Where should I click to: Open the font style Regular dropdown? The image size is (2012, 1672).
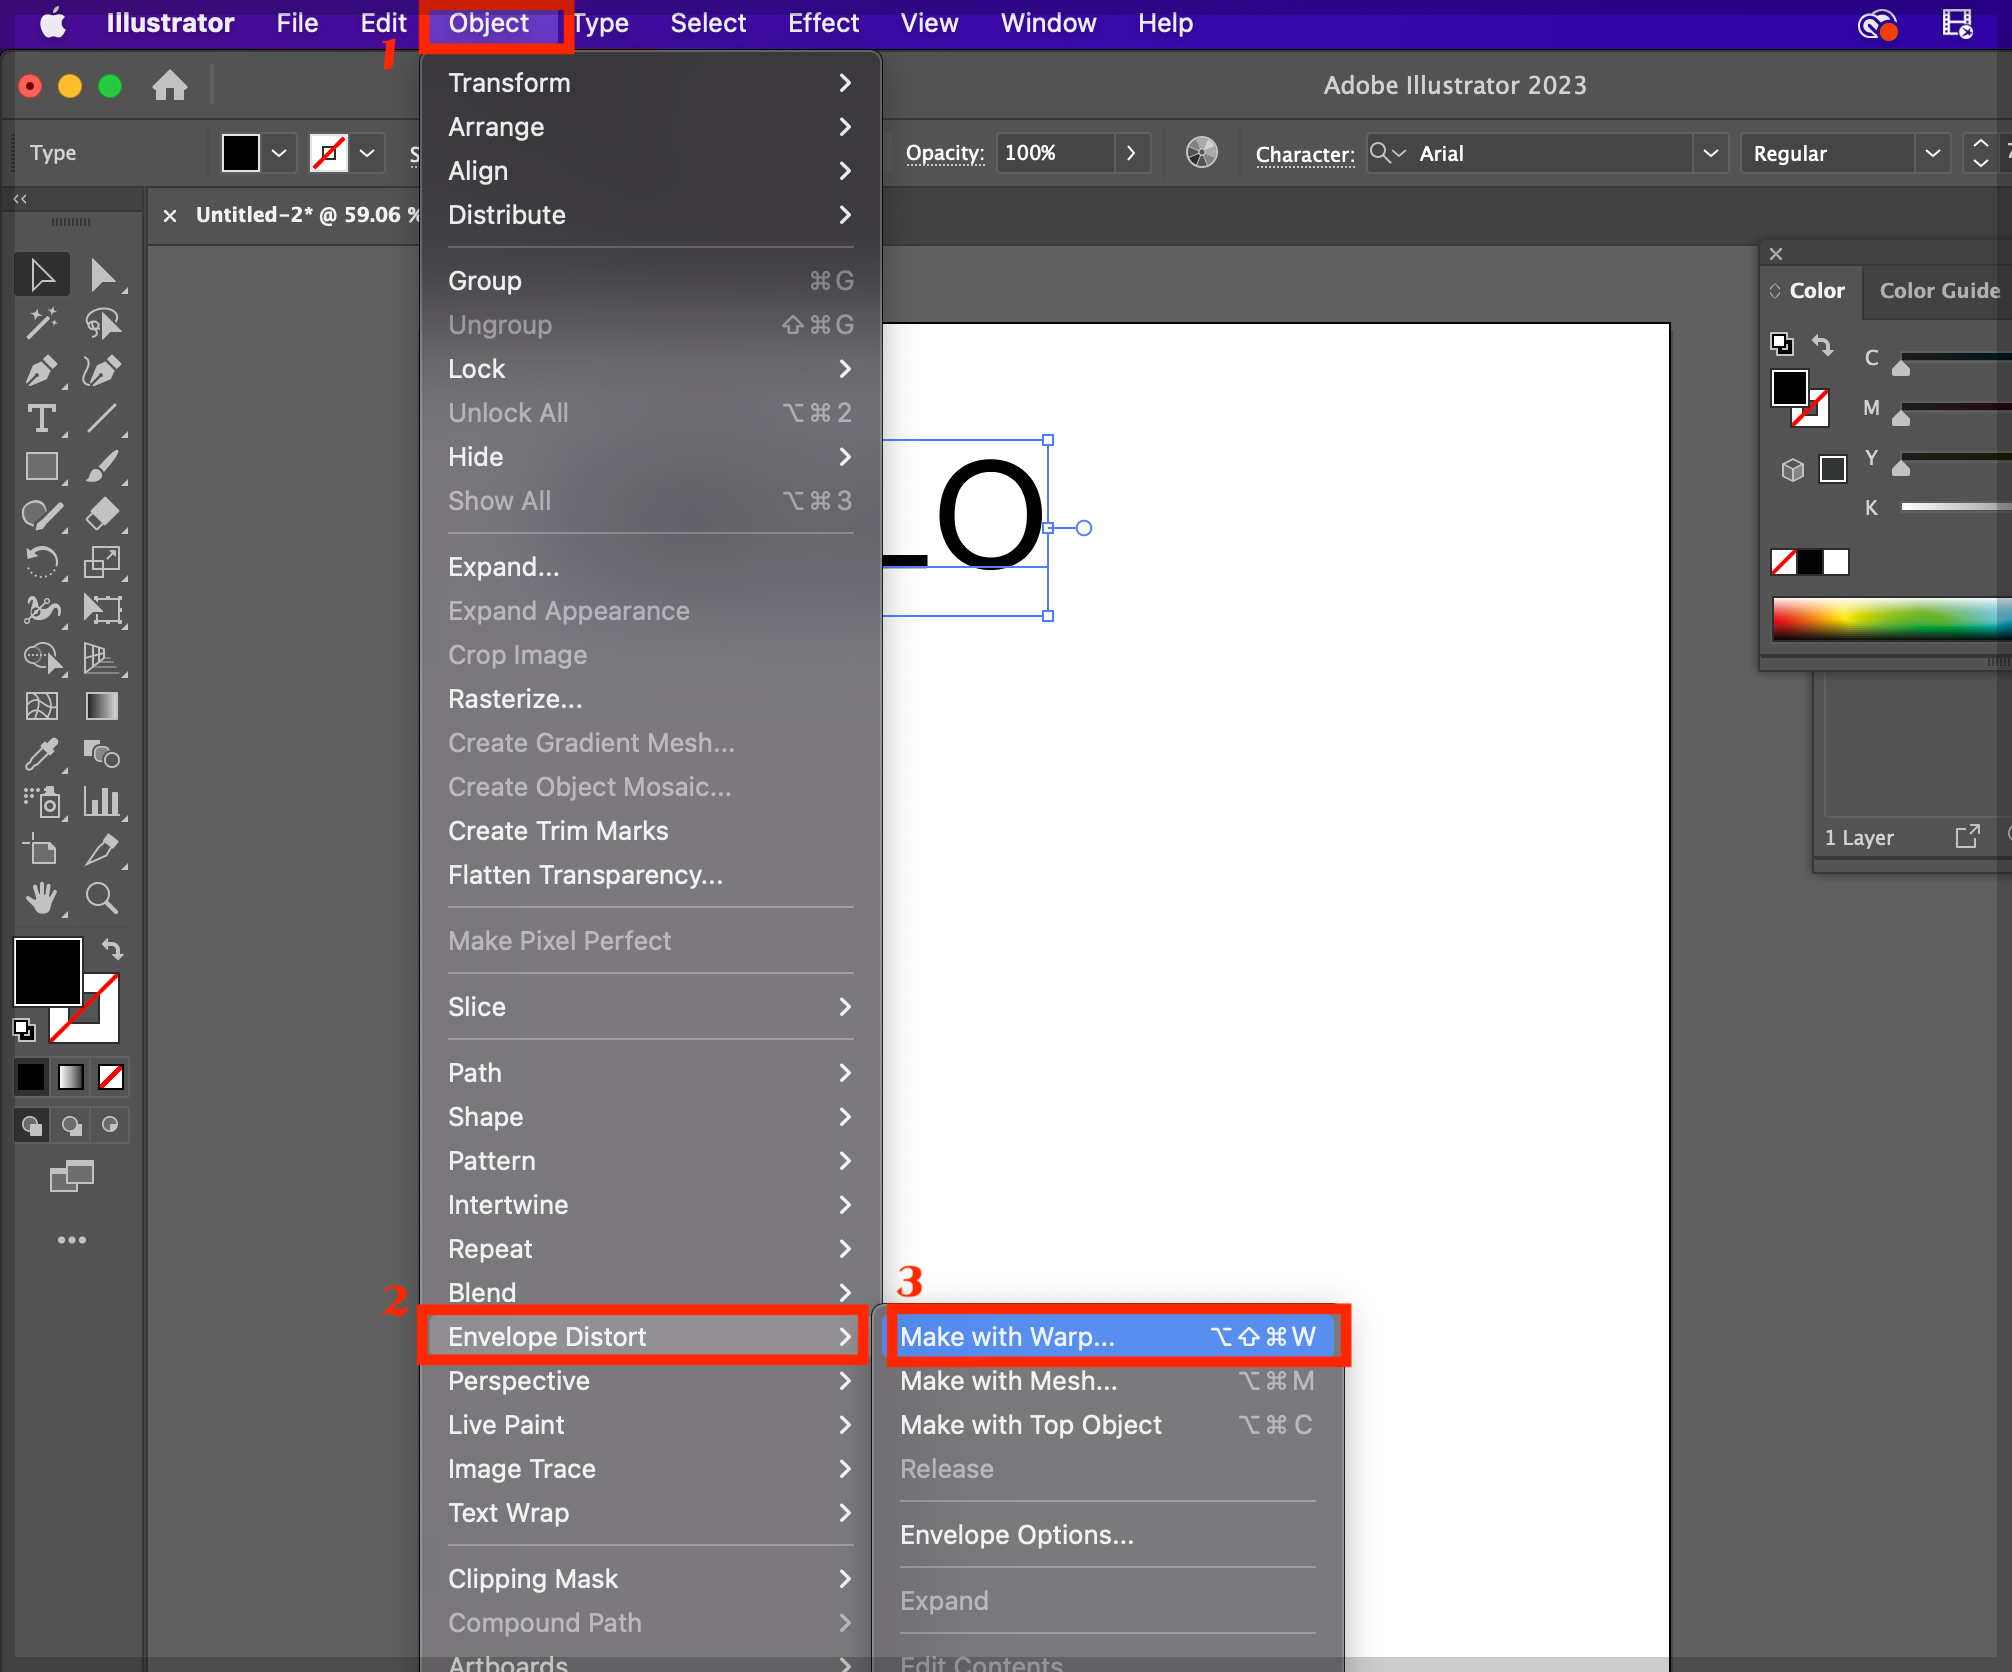(1932, 153)
